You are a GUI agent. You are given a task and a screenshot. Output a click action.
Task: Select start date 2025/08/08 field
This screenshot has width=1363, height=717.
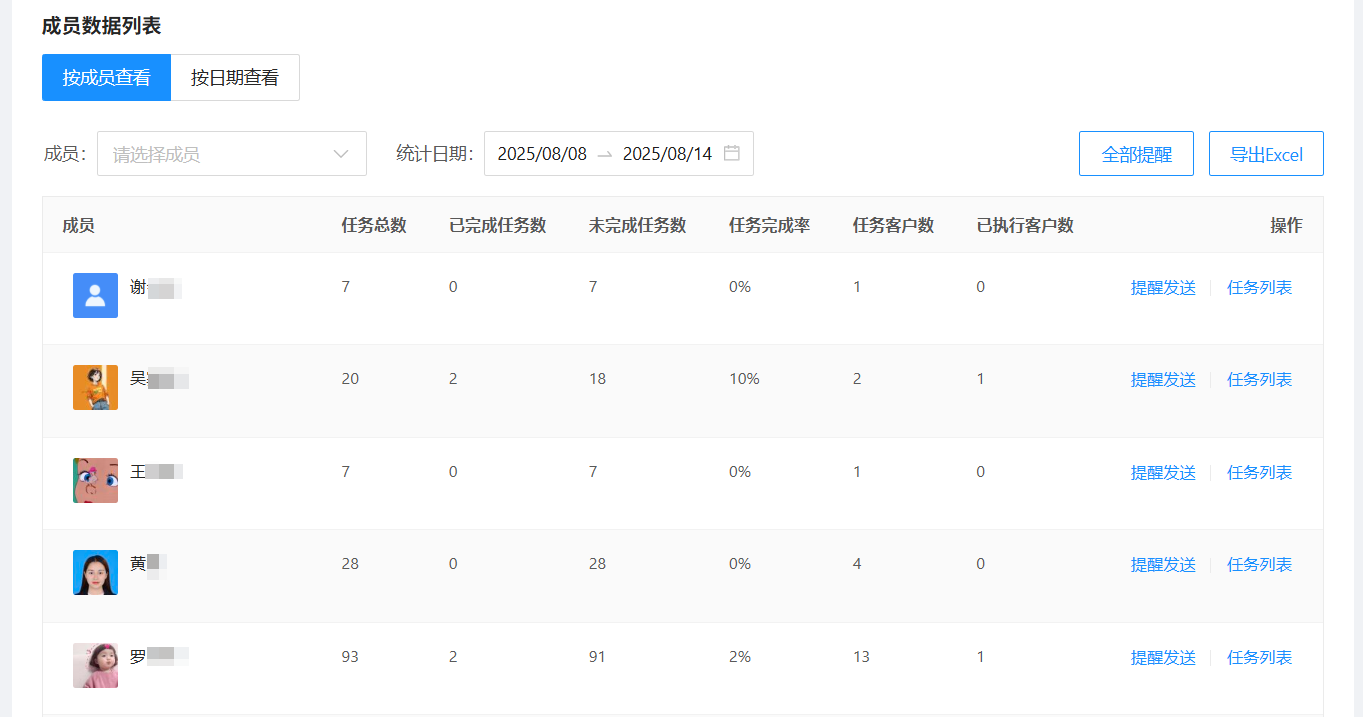(542, 154)
